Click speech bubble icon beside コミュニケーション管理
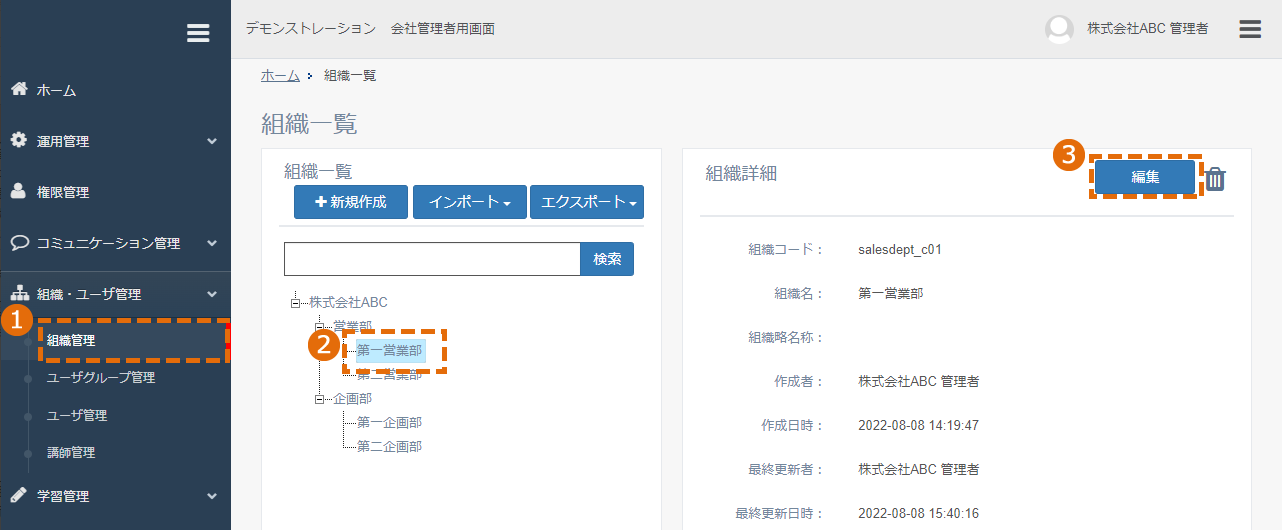 (x=18, y=242)
